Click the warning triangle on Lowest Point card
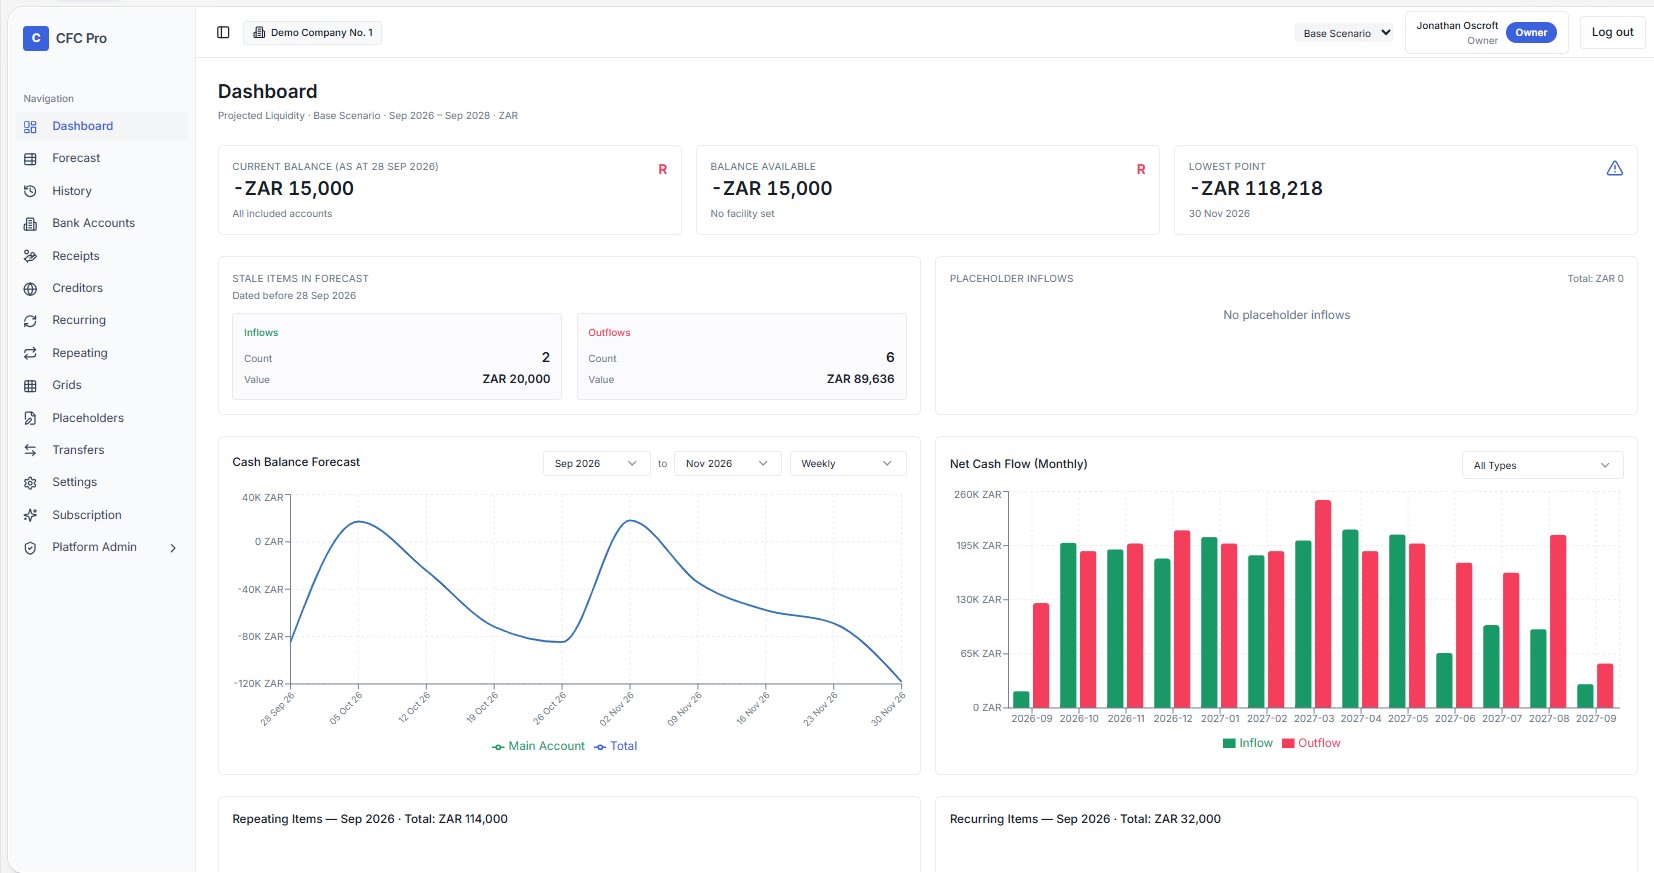Screen dimensions: 1654x873 pyautogui.click(x=1614, y=168)
